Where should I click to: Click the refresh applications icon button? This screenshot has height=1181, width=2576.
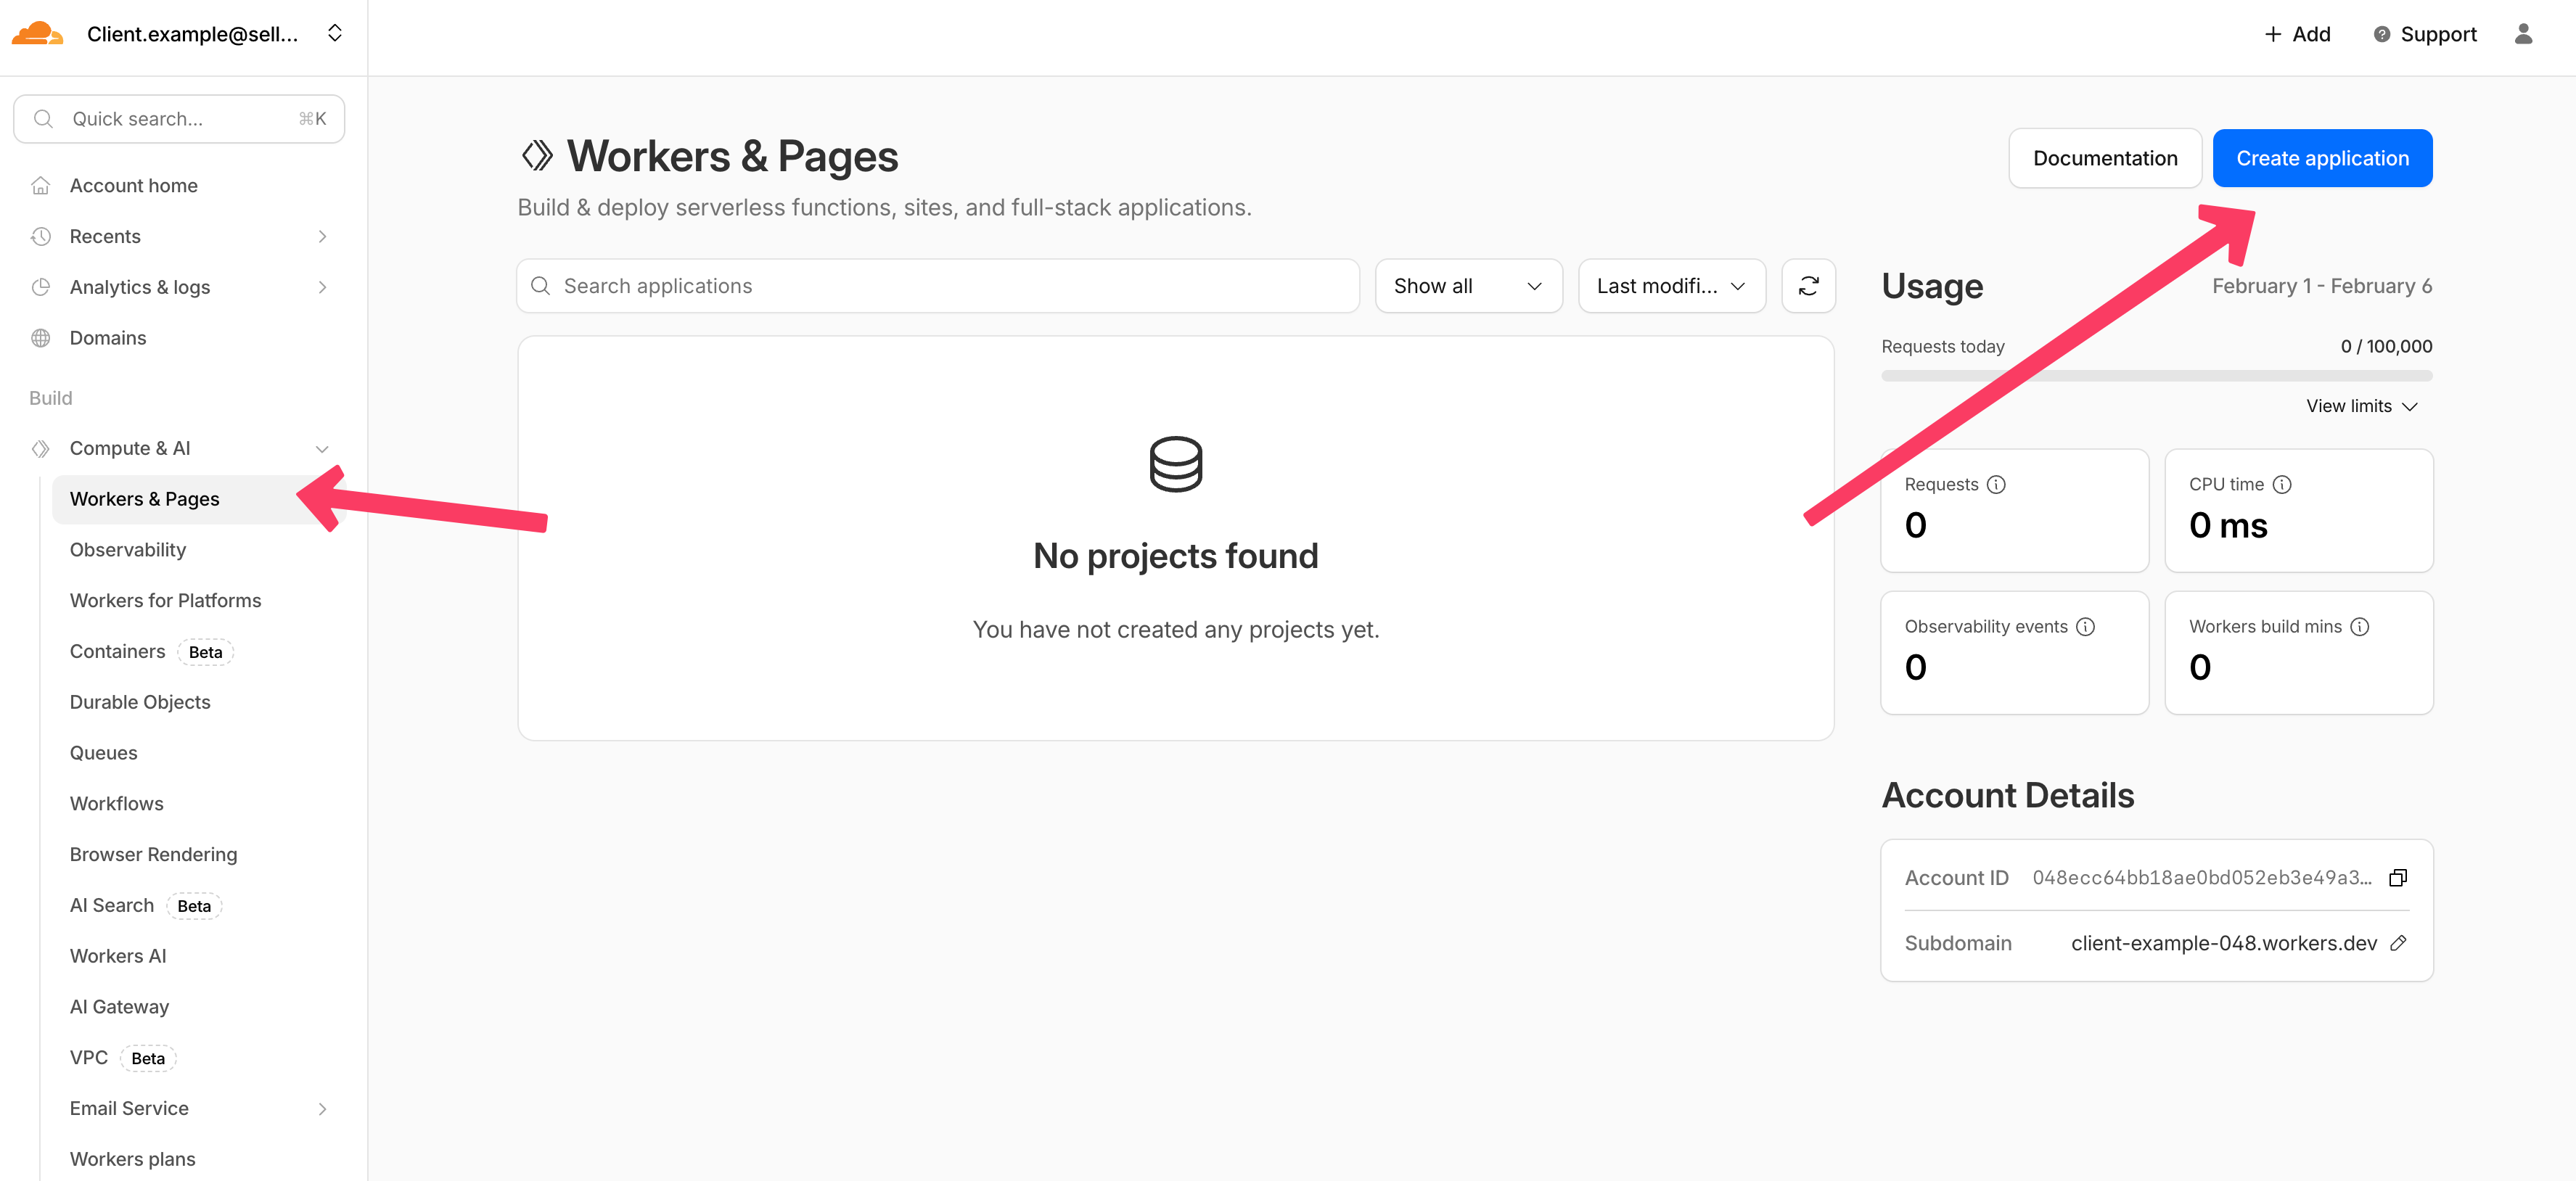pos(1808,286)
